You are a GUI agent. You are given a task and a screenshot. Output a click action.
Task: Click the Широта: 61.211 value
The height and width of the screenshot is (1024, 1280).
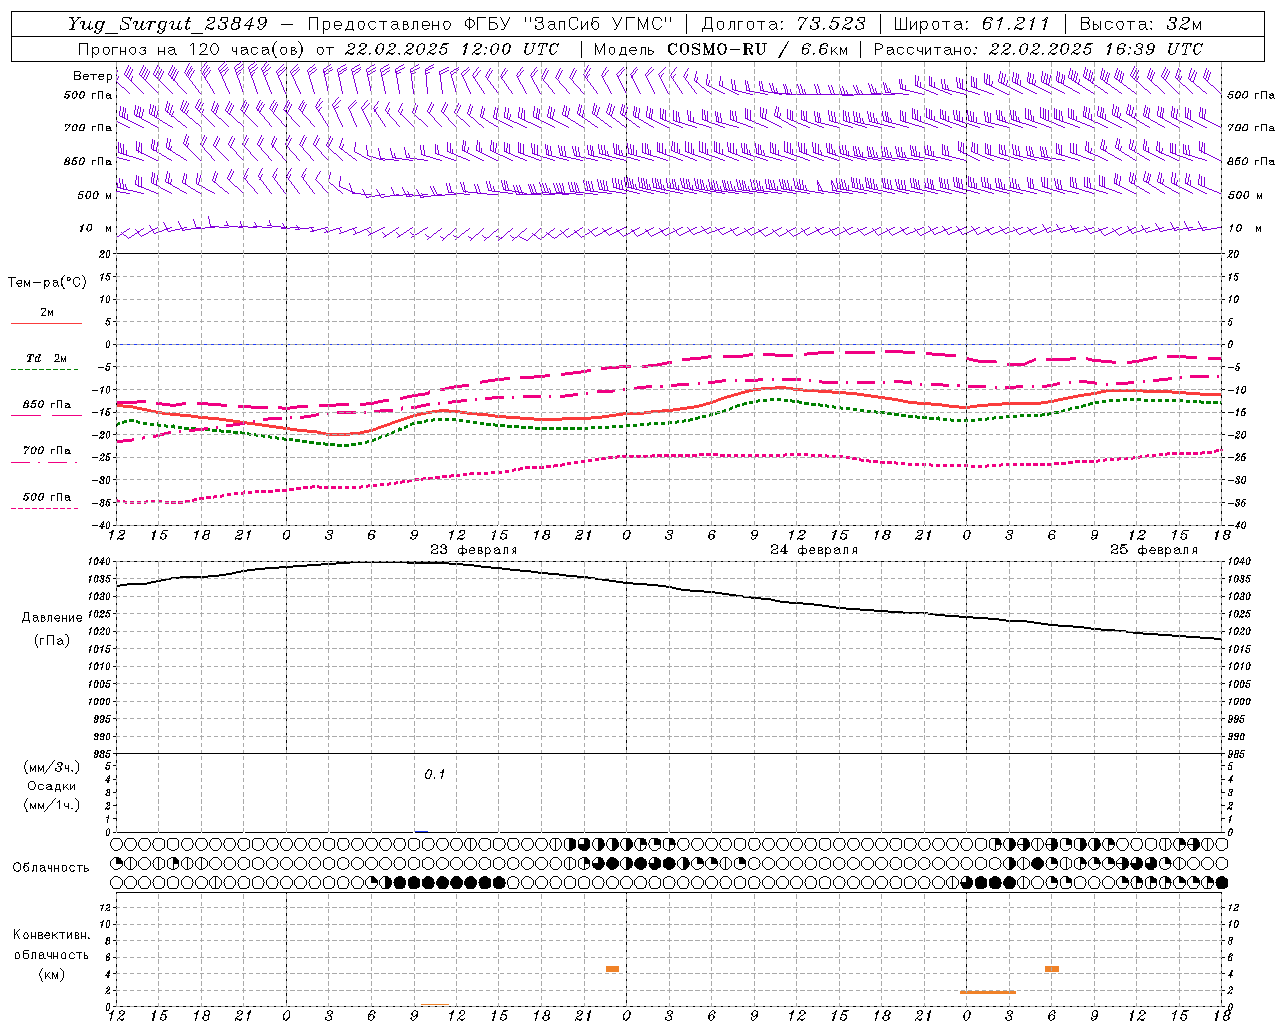pos(972,24)
